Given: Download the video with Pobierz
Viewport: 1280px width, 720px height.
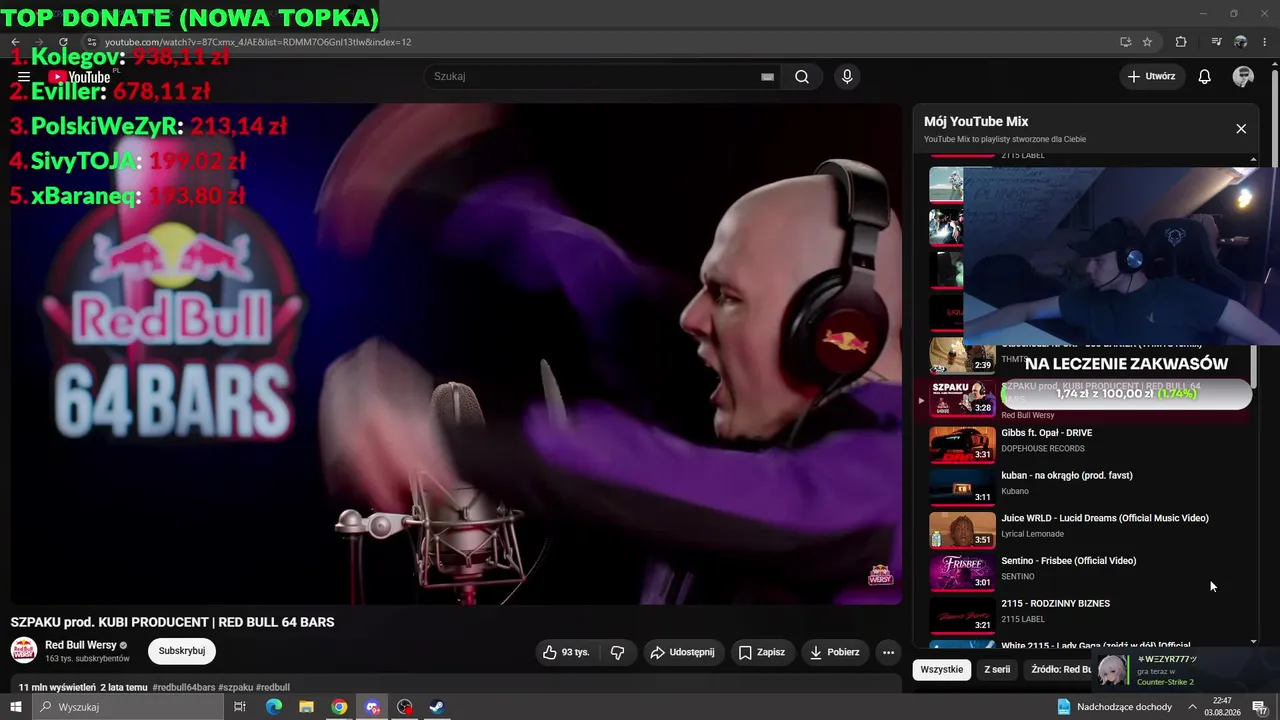Looking at the screenshot, I should tap(834, 652).
